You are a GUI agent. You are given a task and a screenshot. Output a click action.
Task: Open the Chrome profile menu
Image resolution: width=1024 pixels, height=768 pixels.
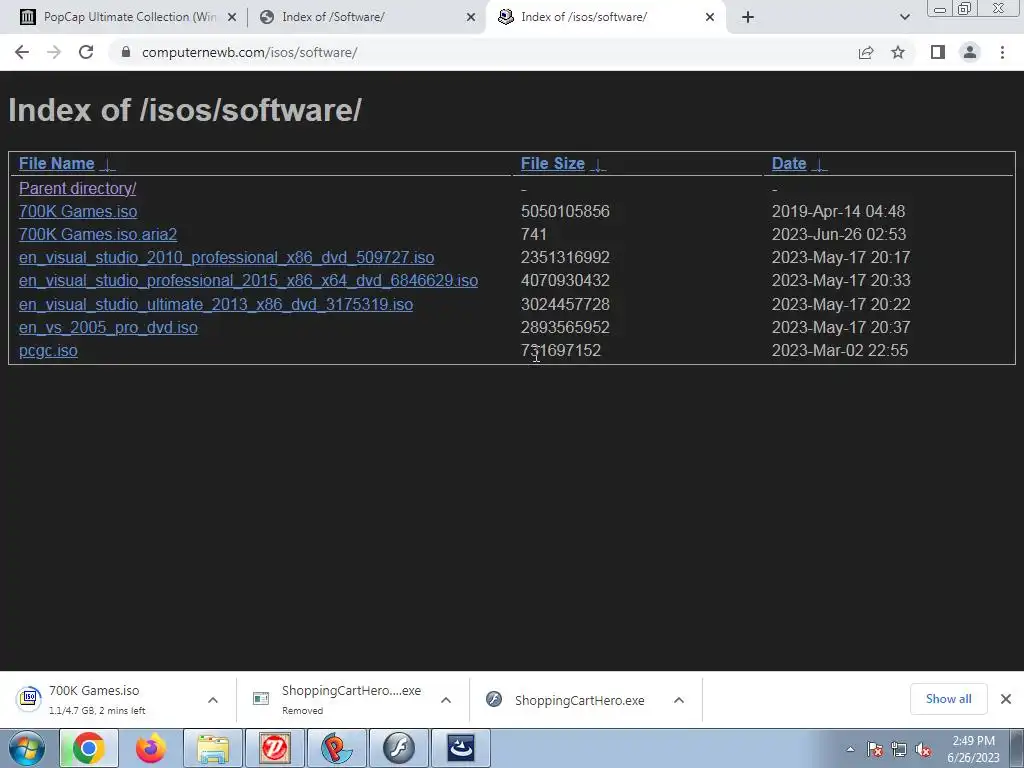tap(970, 52)
